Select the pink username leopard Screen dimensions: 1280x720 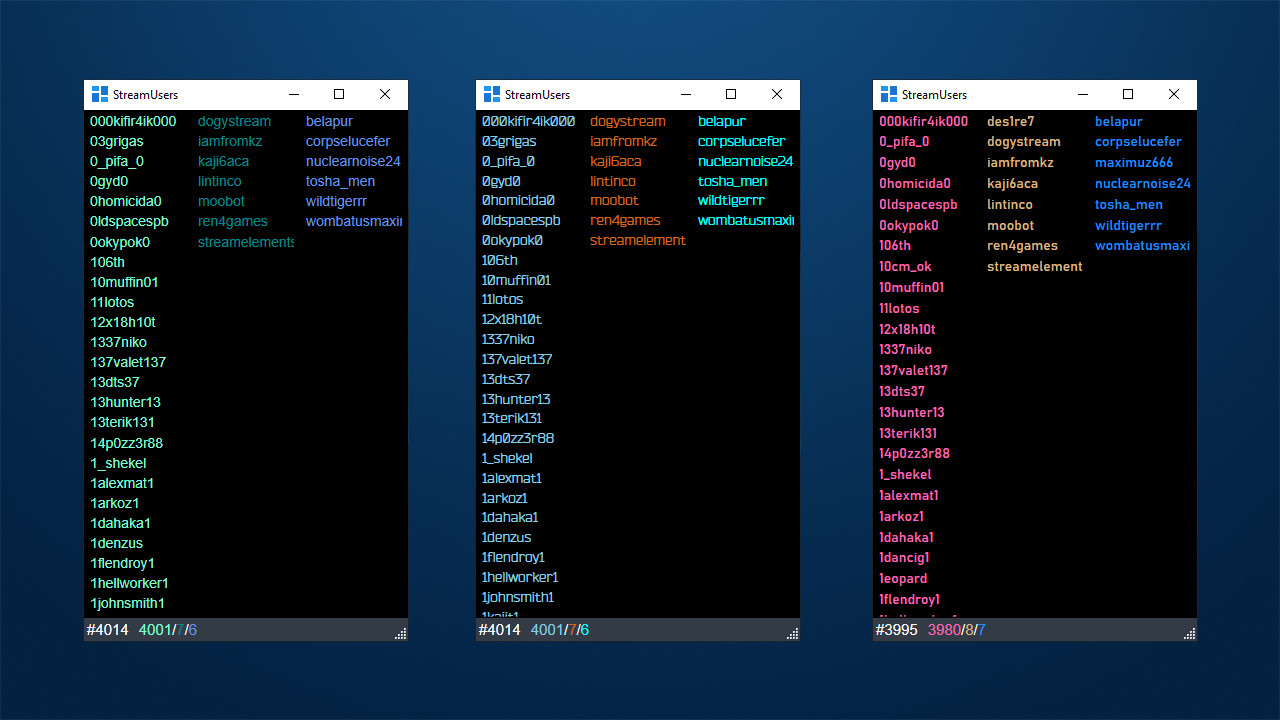click(903, 579)
